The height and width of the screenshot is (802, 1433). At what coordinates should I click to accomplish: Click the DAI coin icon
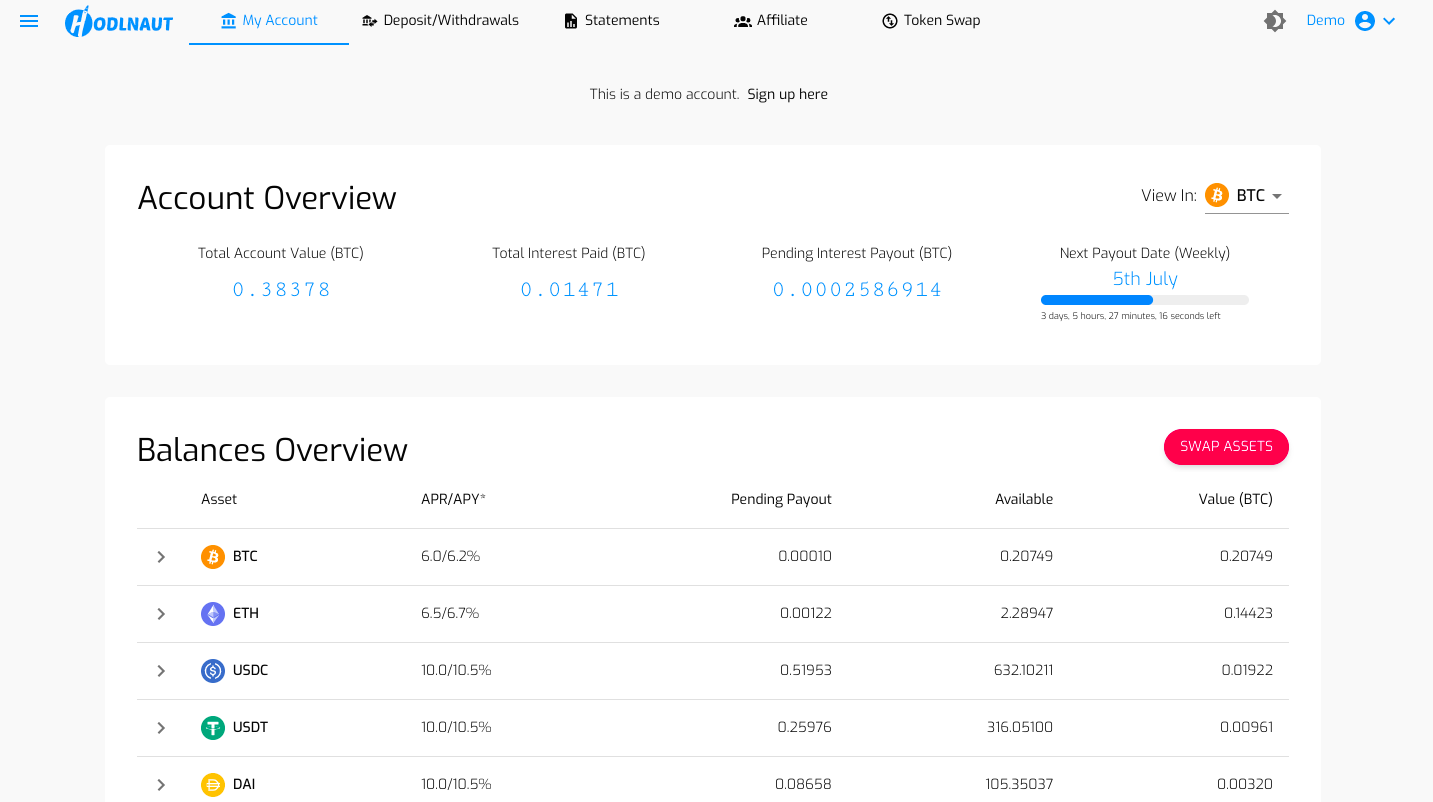[x=213, y=785]
